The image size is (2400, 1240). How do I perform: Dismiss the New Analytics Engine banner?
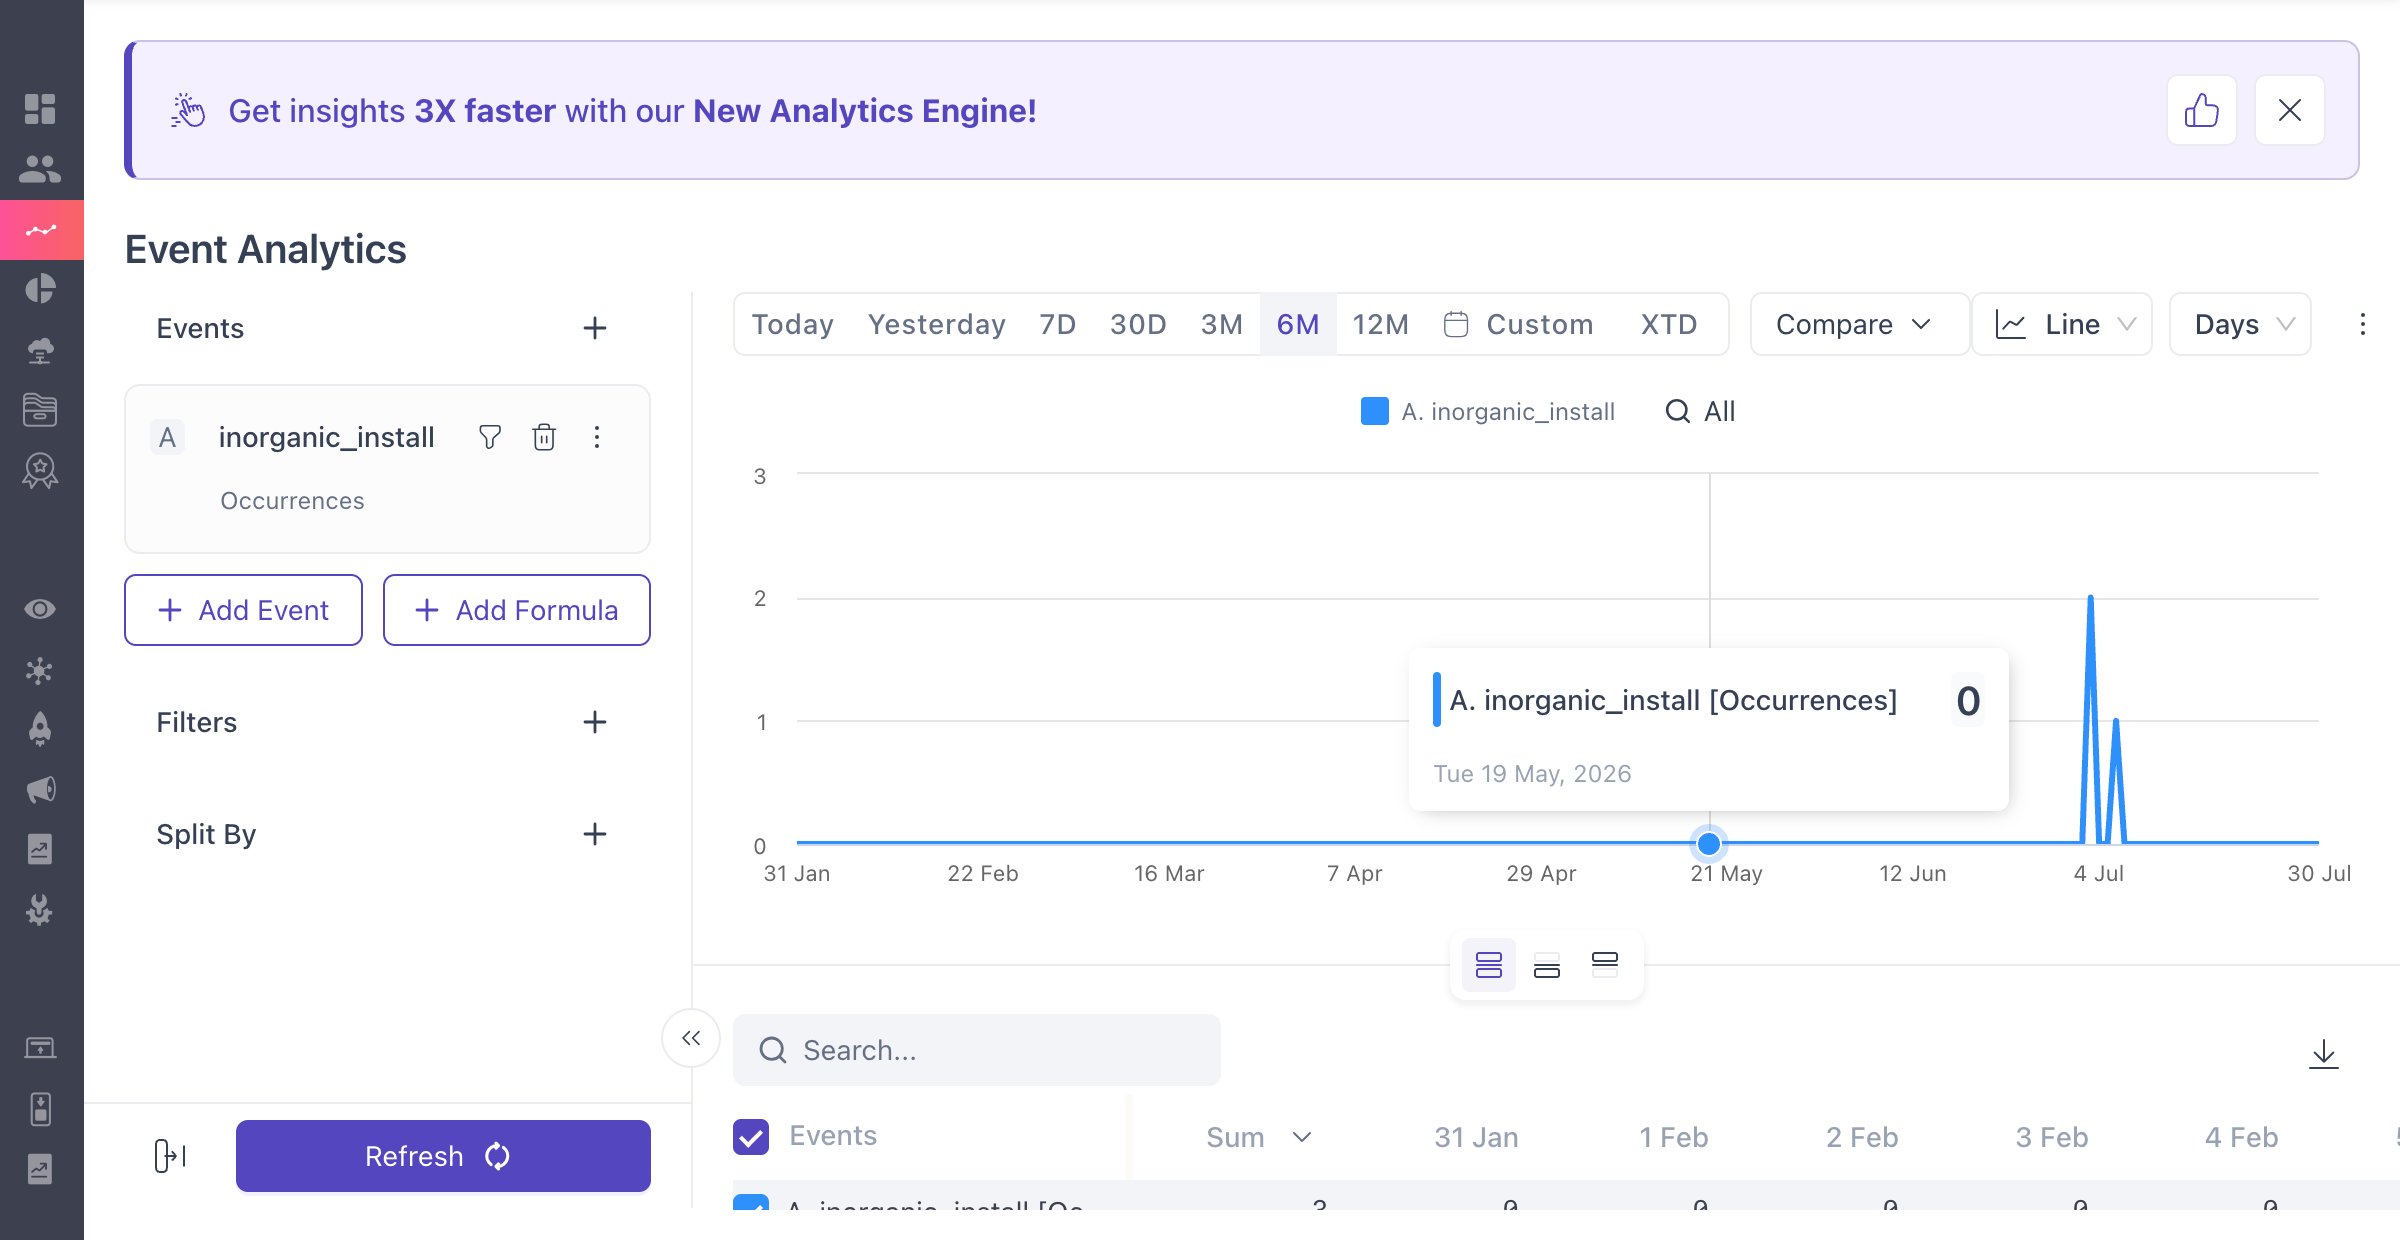(2289, 110)
